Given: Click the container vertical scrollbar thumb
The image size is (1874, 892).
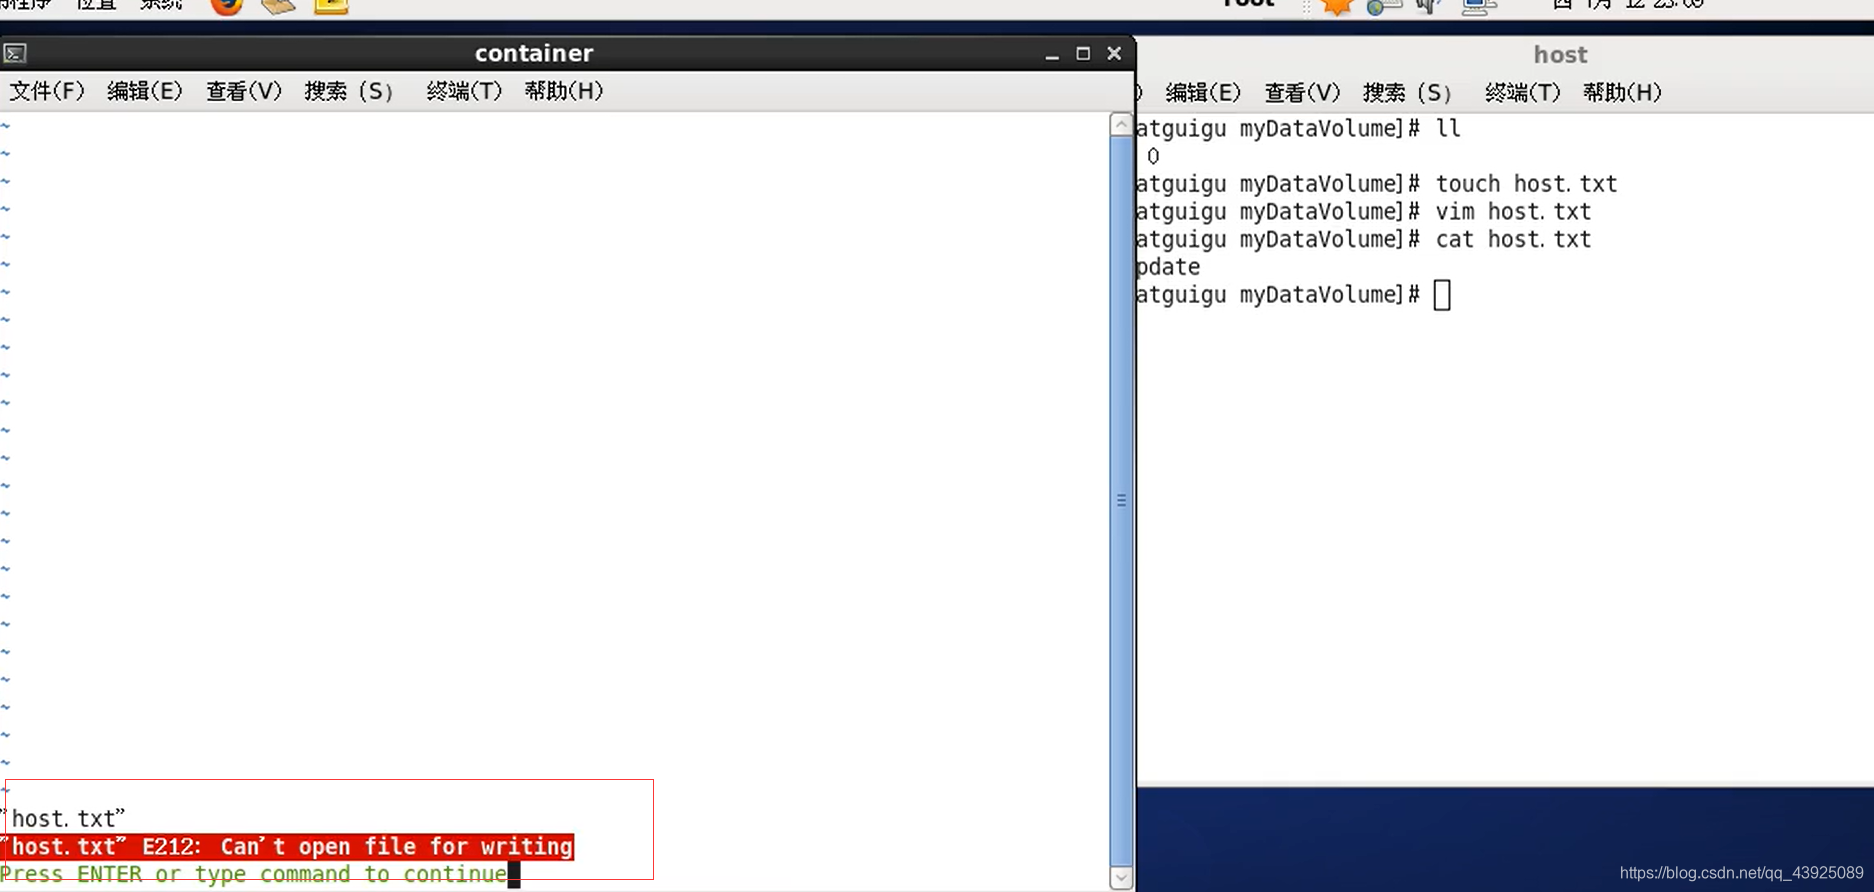Looking at the screenshot, I should point(1121,500).
